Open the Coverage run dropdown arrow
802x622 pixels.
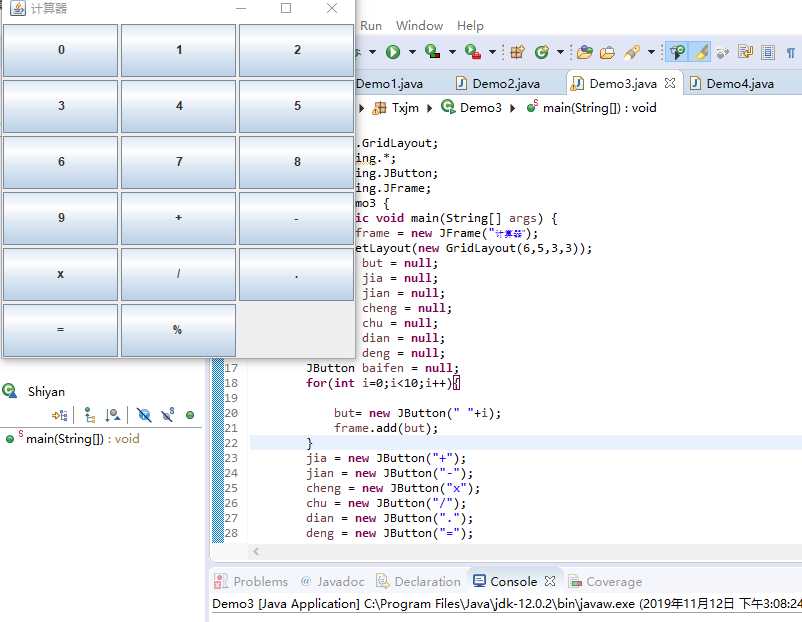(x=452, y=52)
